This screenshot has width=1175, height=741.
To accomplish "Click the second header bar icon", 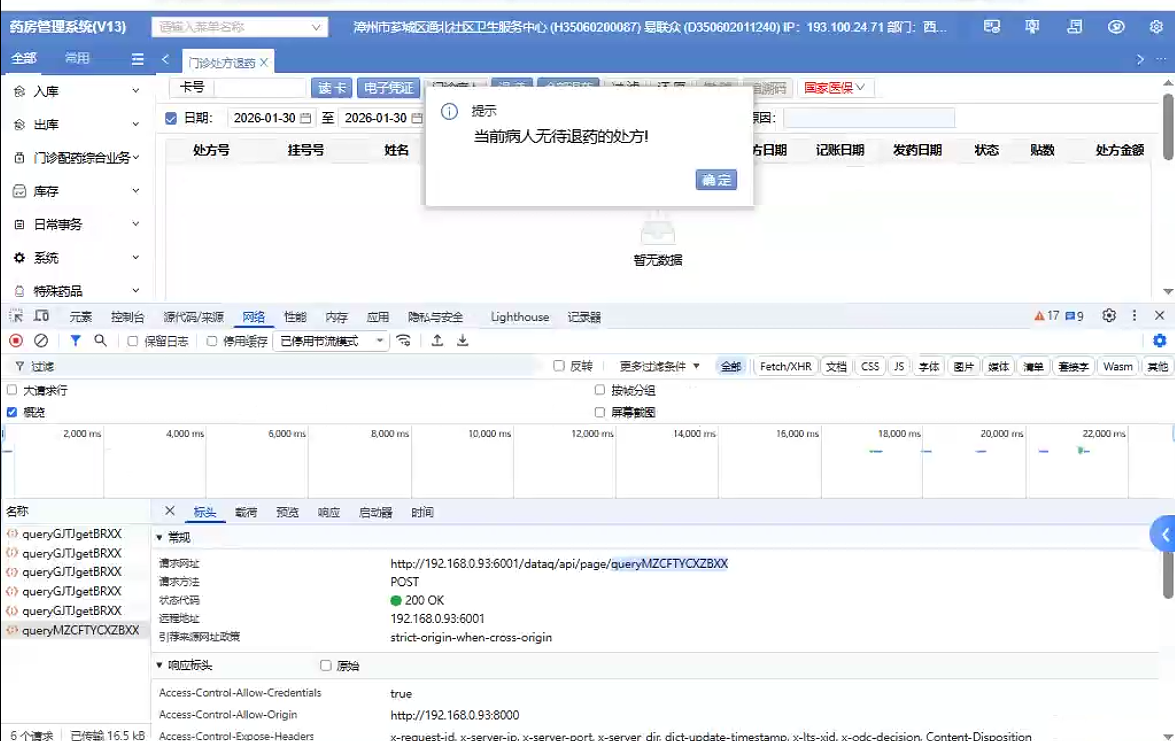I will (1033, 27).
